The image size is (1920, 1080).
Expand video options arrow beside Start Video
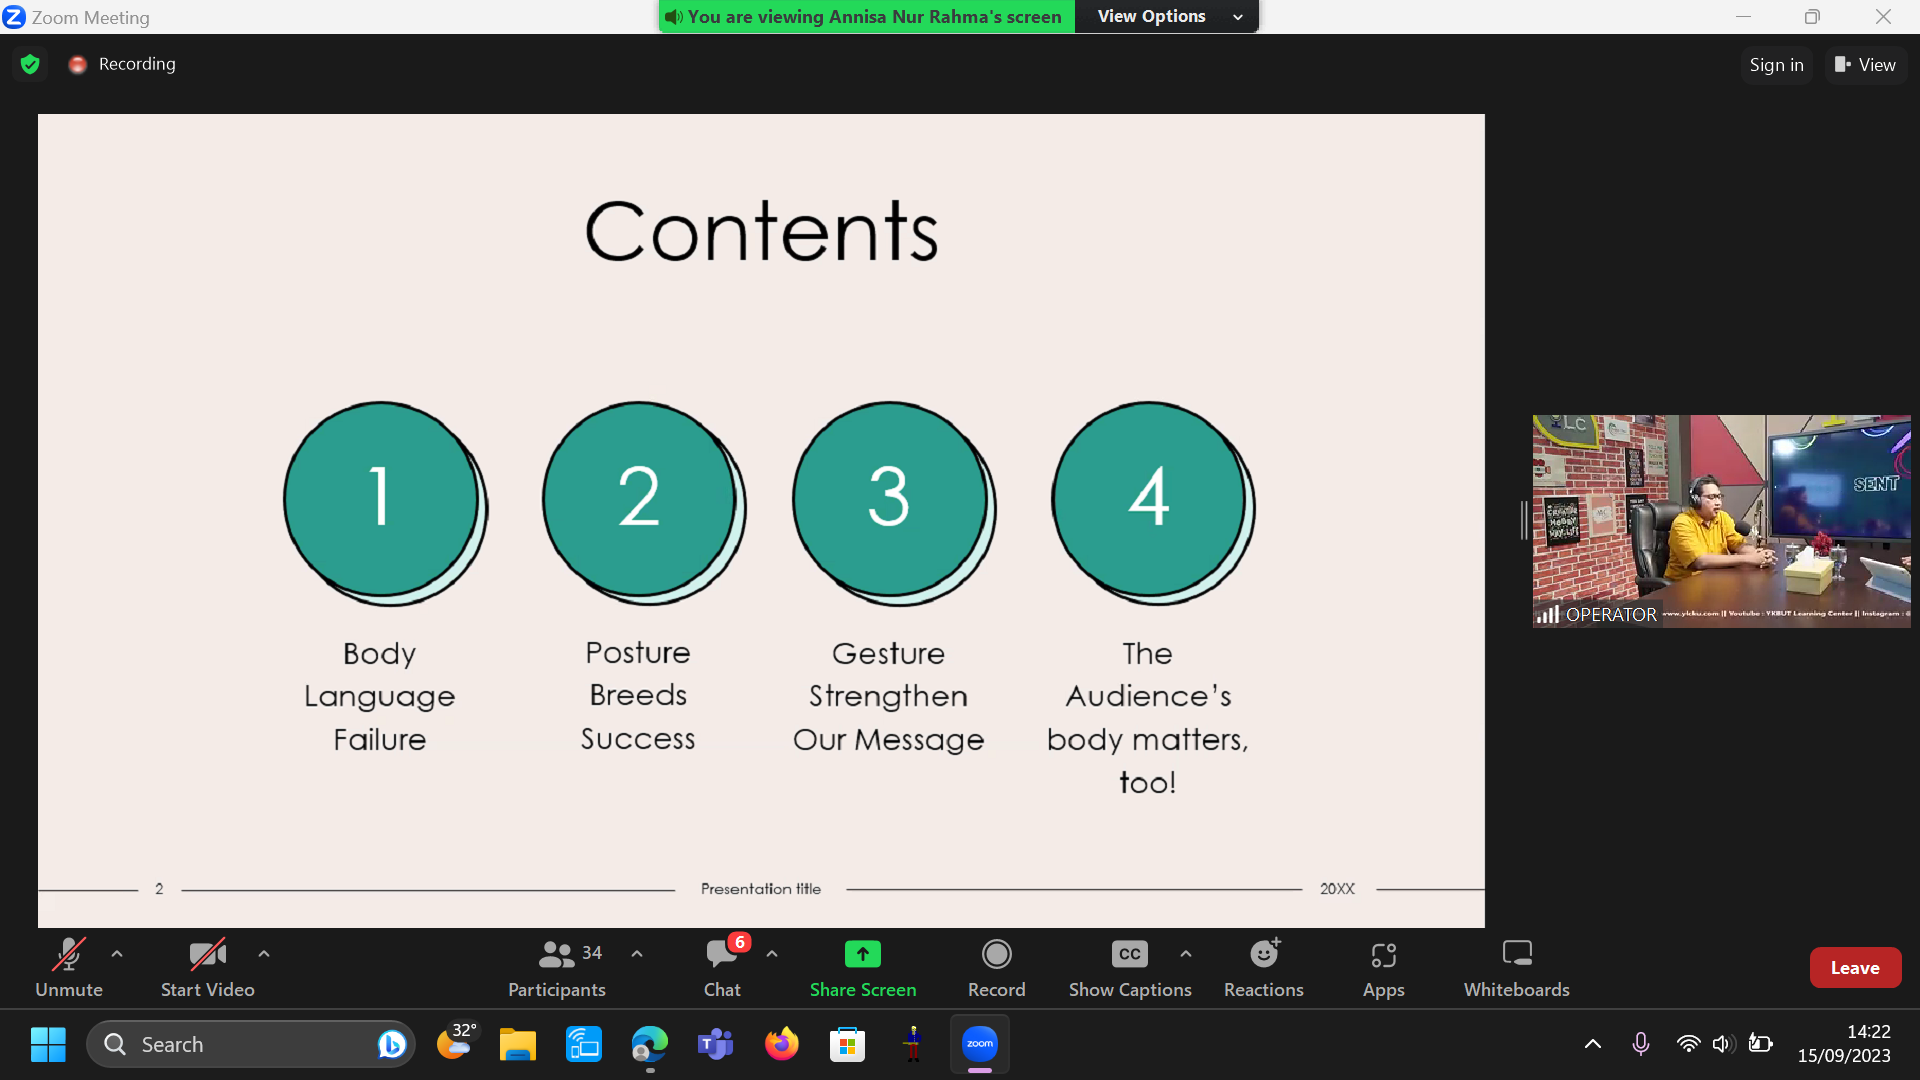coord(264,954)
